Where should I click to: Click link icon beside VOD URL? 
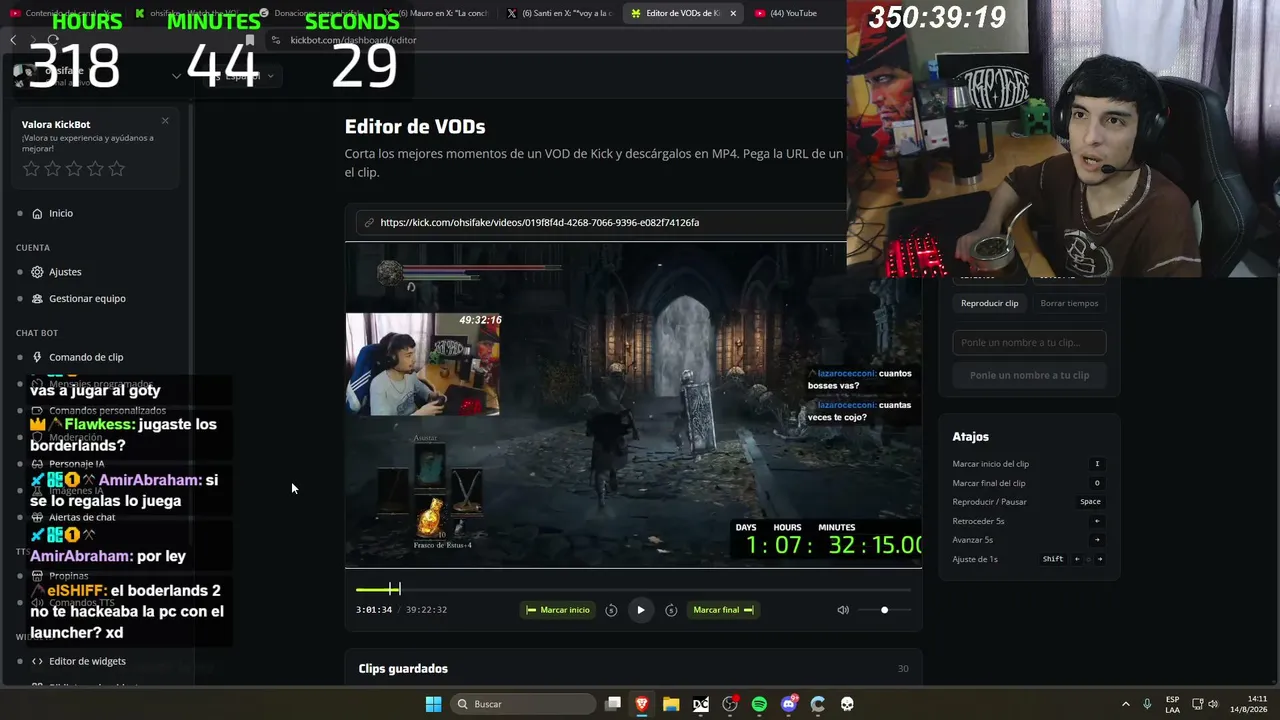[369, 222]
